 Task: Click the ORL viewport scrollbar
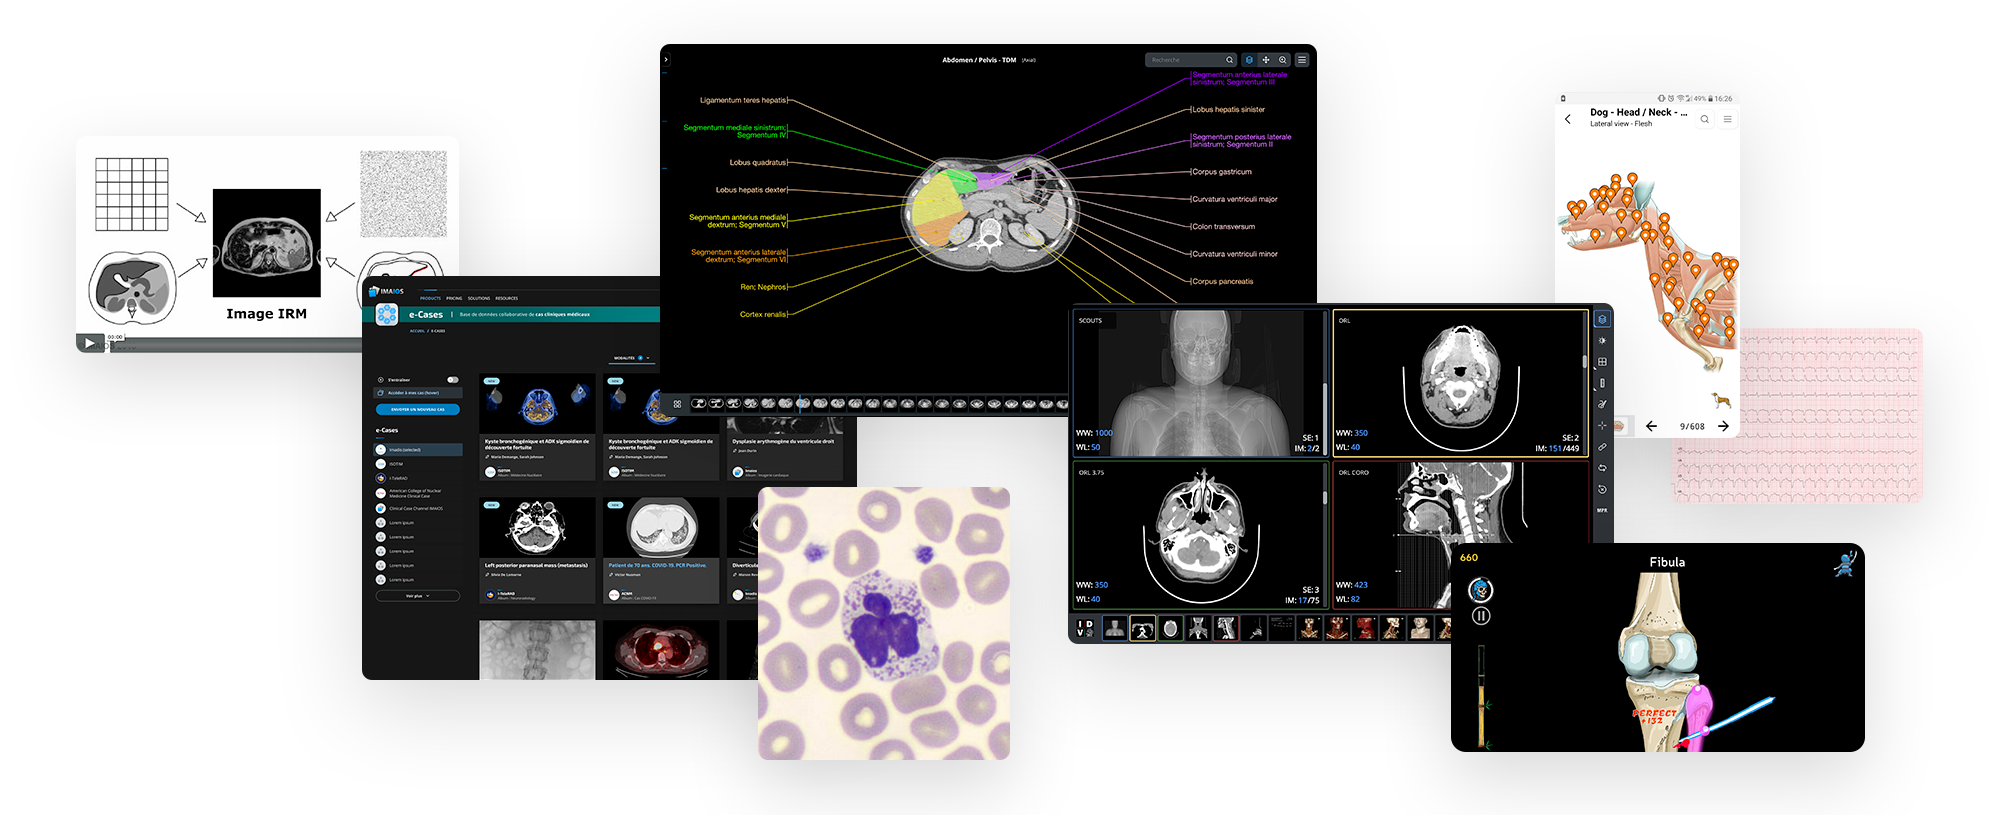(x=1585, y=362)
